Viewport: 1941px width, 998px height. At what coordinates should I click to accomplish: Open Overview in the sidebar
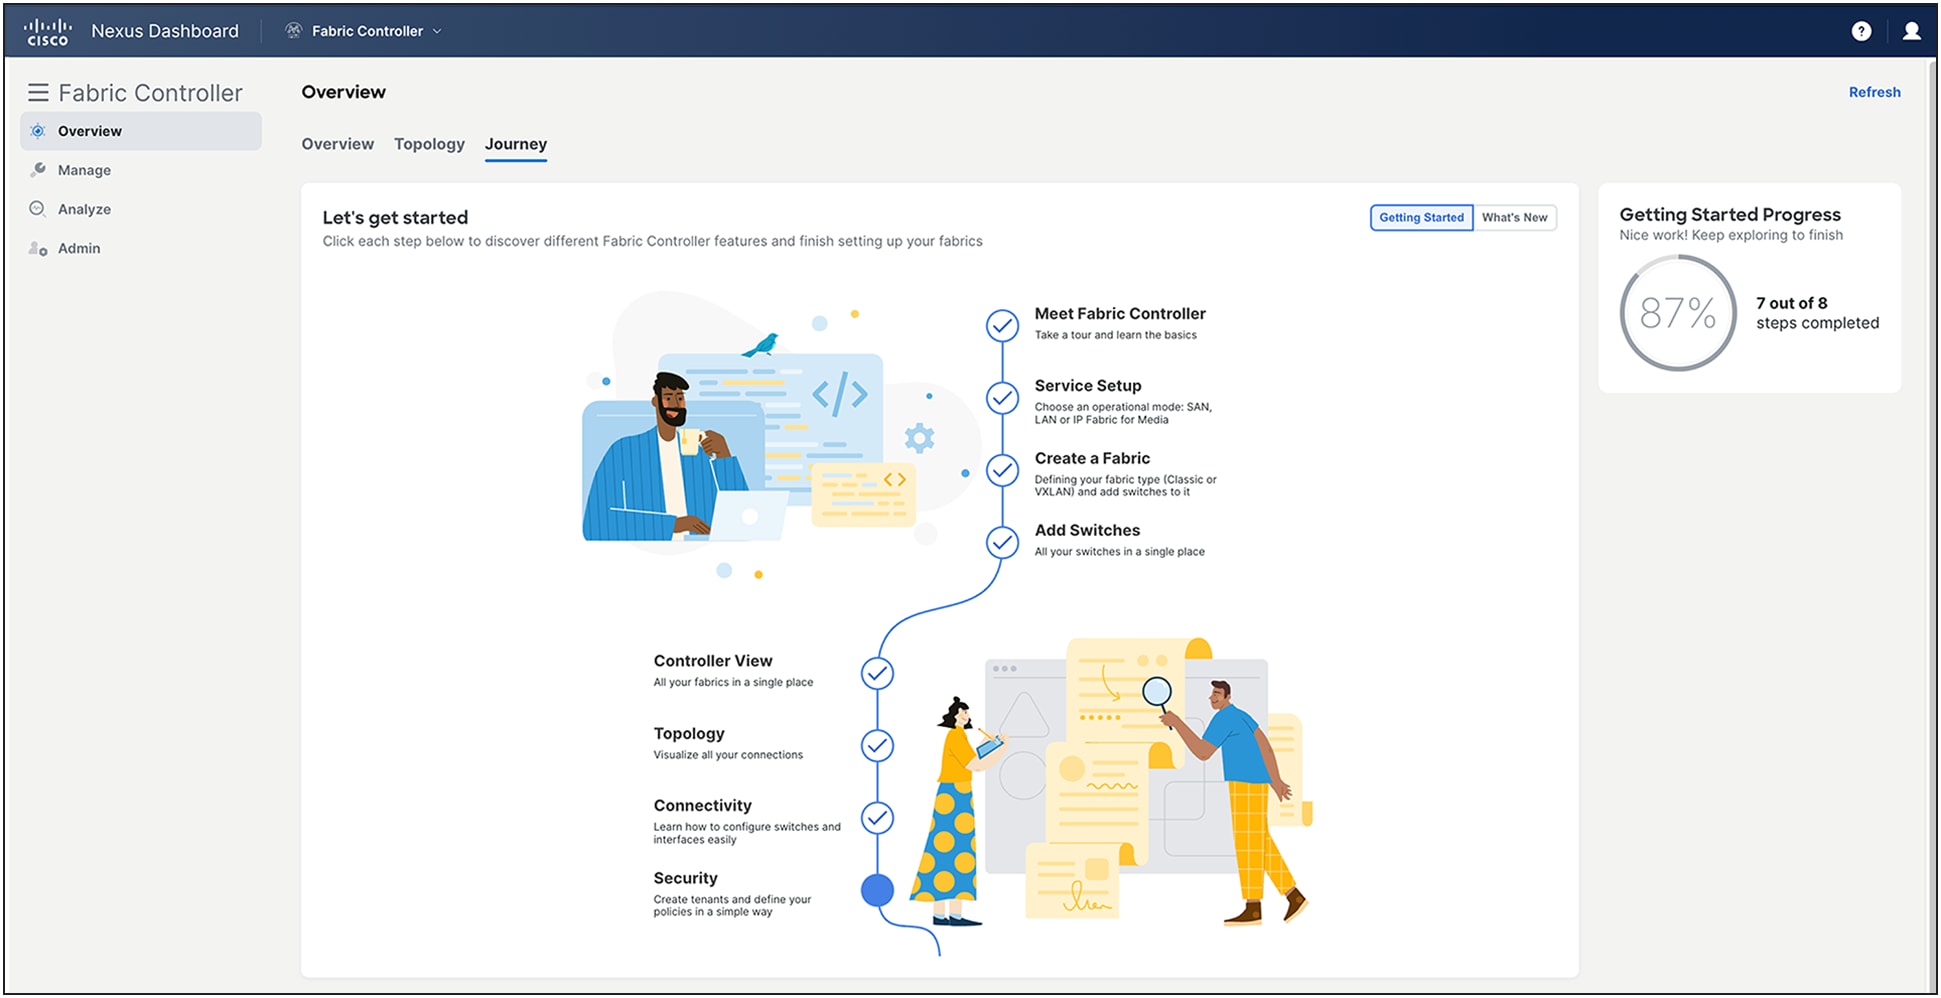(141, 131)
